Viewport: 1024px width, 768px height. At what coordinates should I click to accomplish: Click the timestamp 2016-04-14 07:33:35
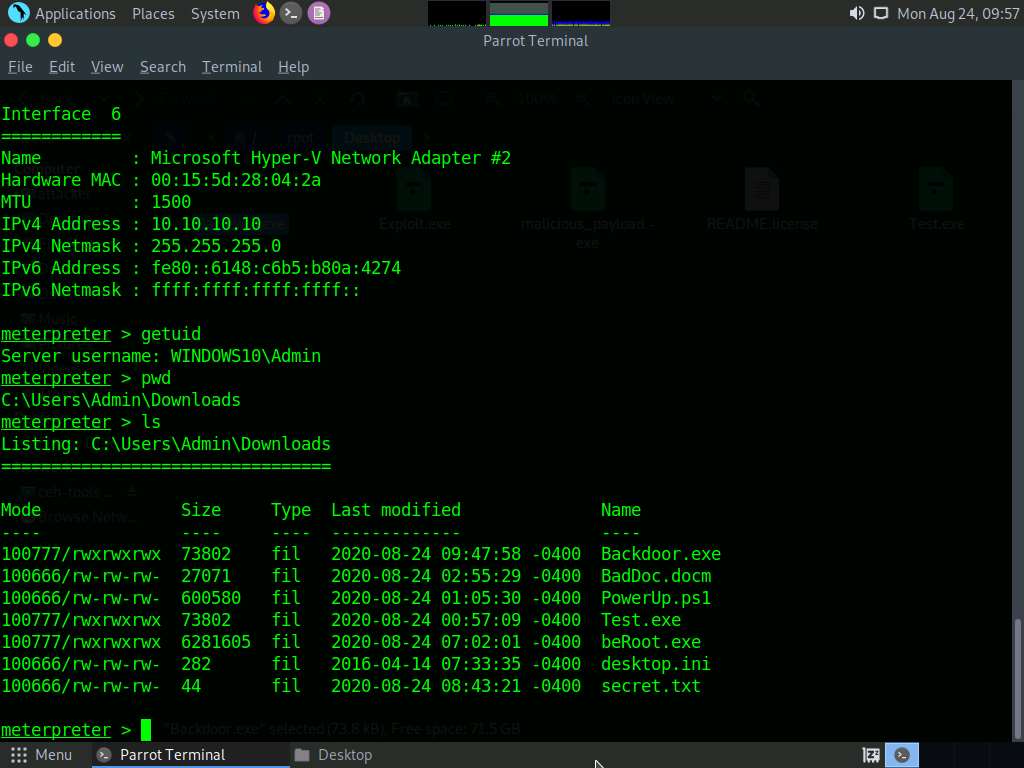pos(426,664)
